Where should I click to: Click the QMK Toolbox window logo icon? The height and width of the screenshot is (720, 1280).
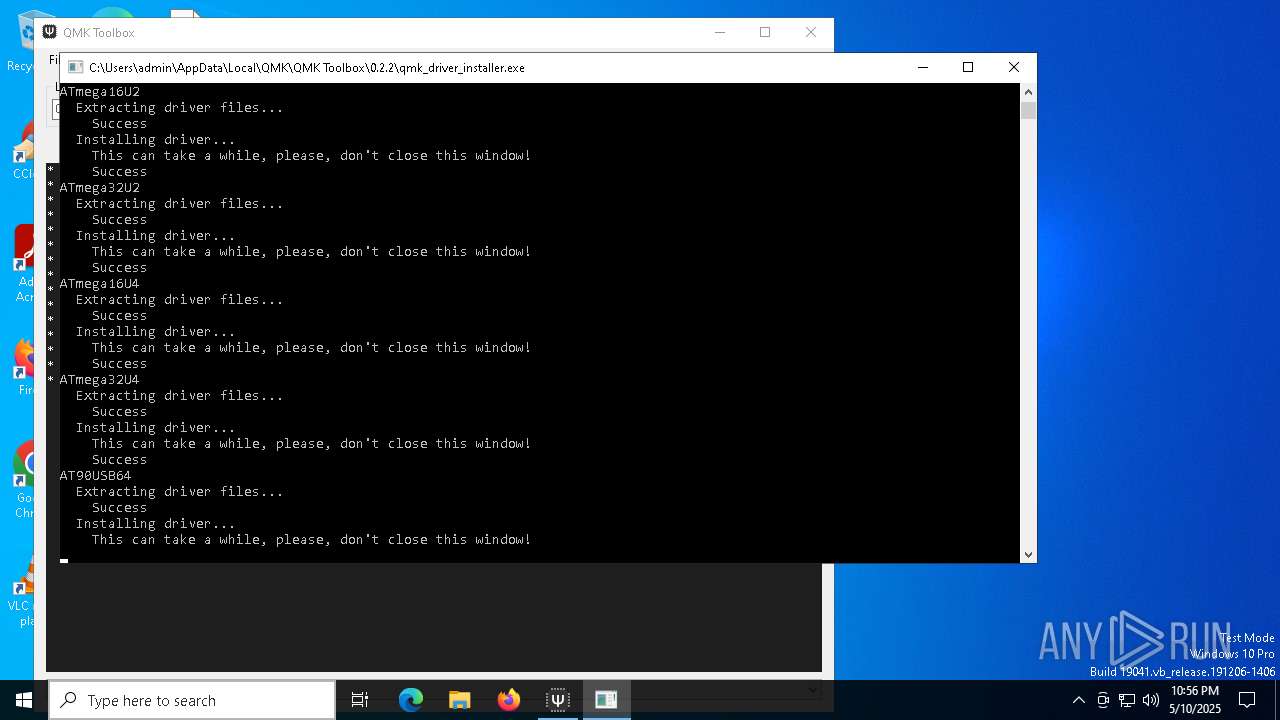coord(49,32)
